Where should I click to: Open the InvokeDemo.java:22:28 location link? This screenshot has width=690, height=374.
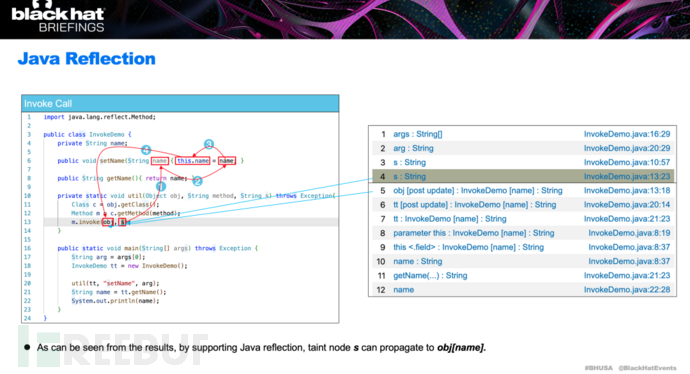pyautogui.click(x=627, y=290)
